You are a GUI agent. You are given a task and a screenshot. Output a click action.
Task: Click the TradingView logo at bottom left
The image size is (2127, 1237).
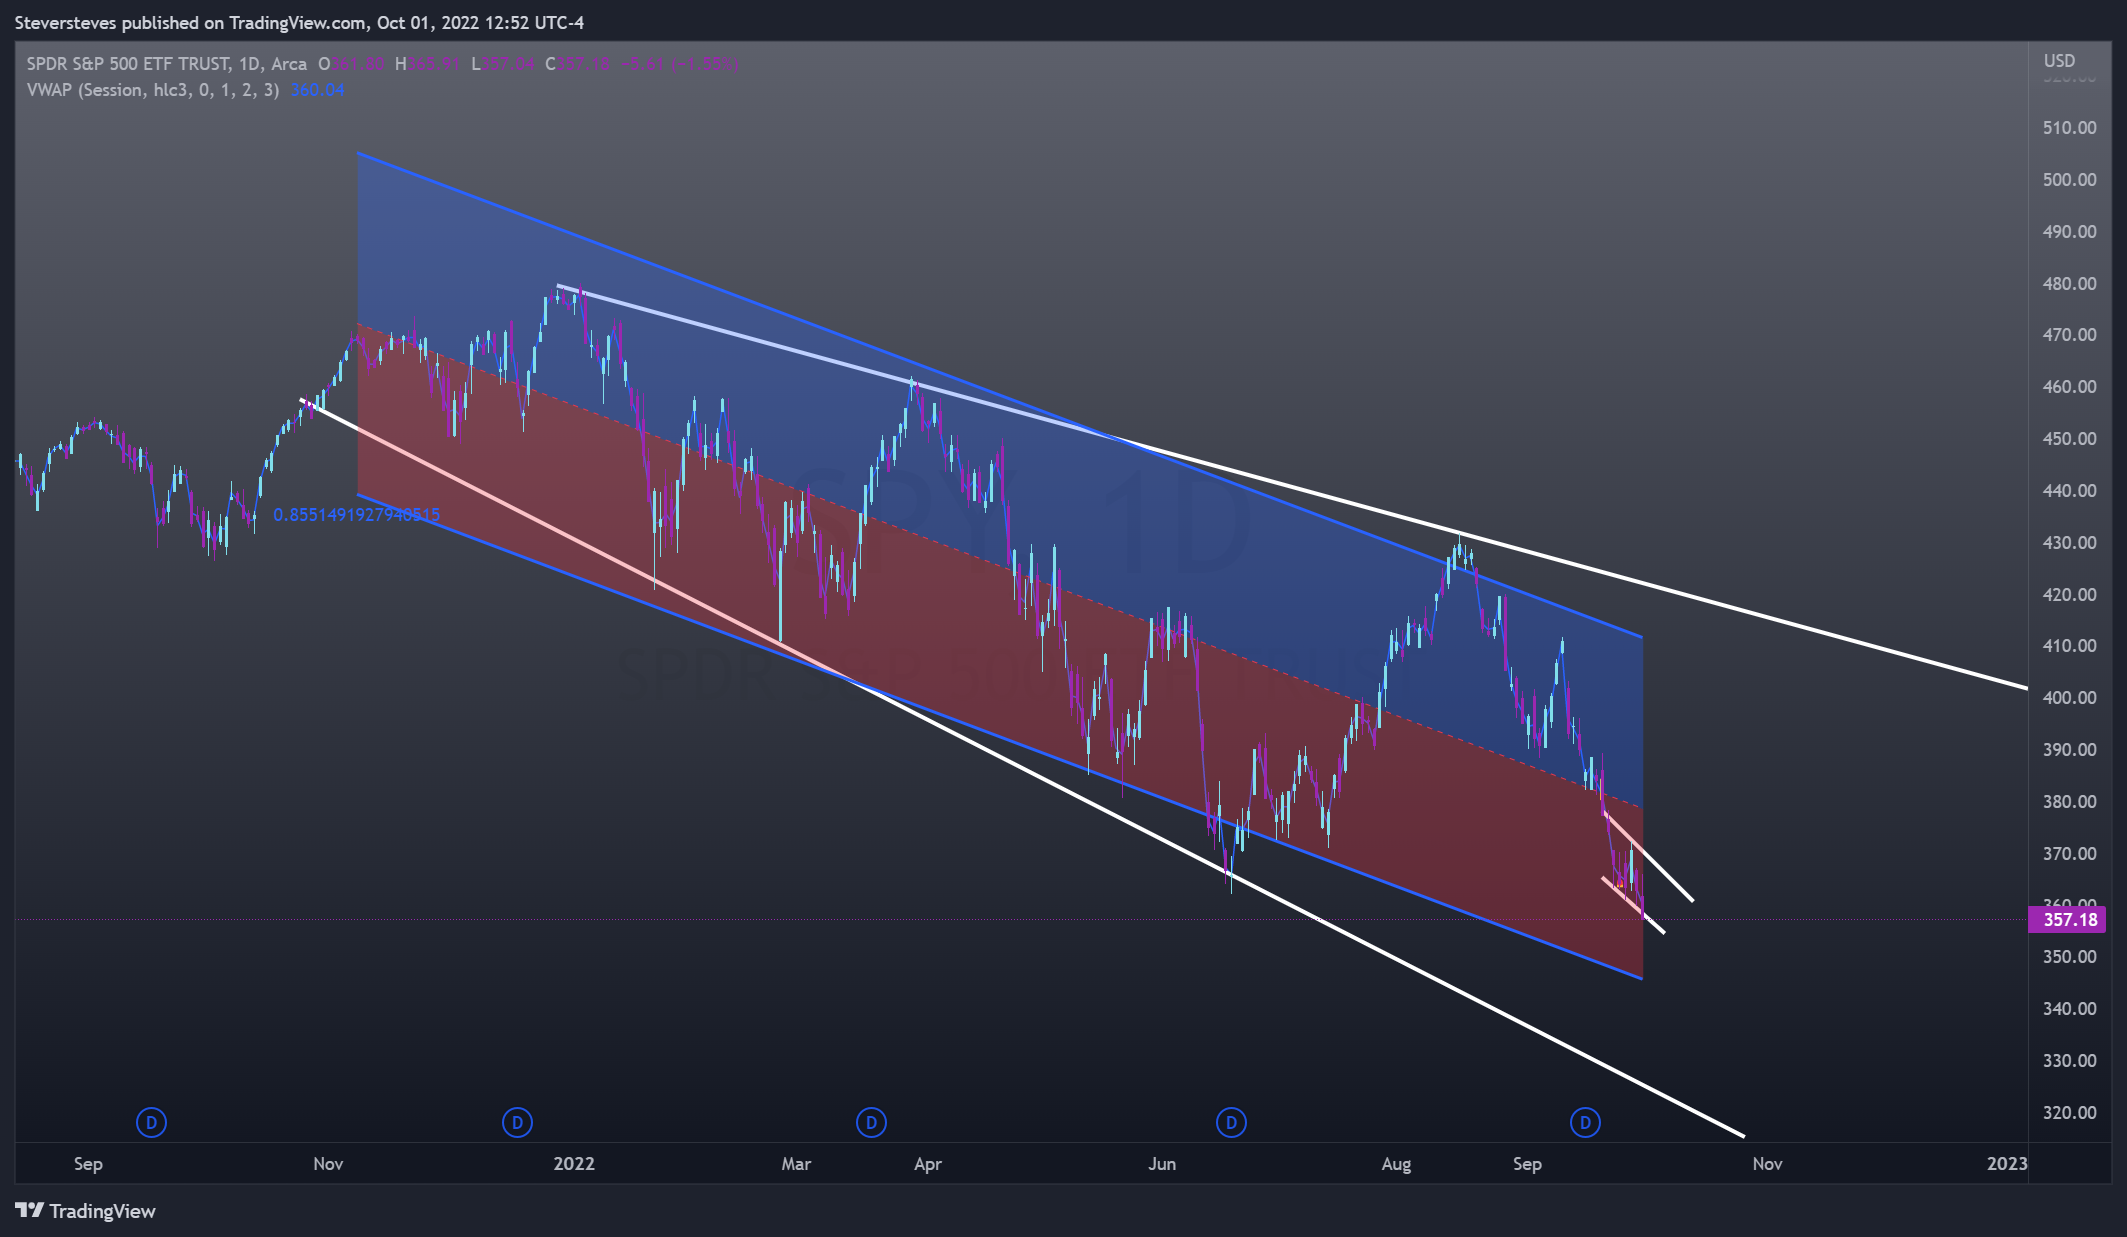[x=86, y=1211]
